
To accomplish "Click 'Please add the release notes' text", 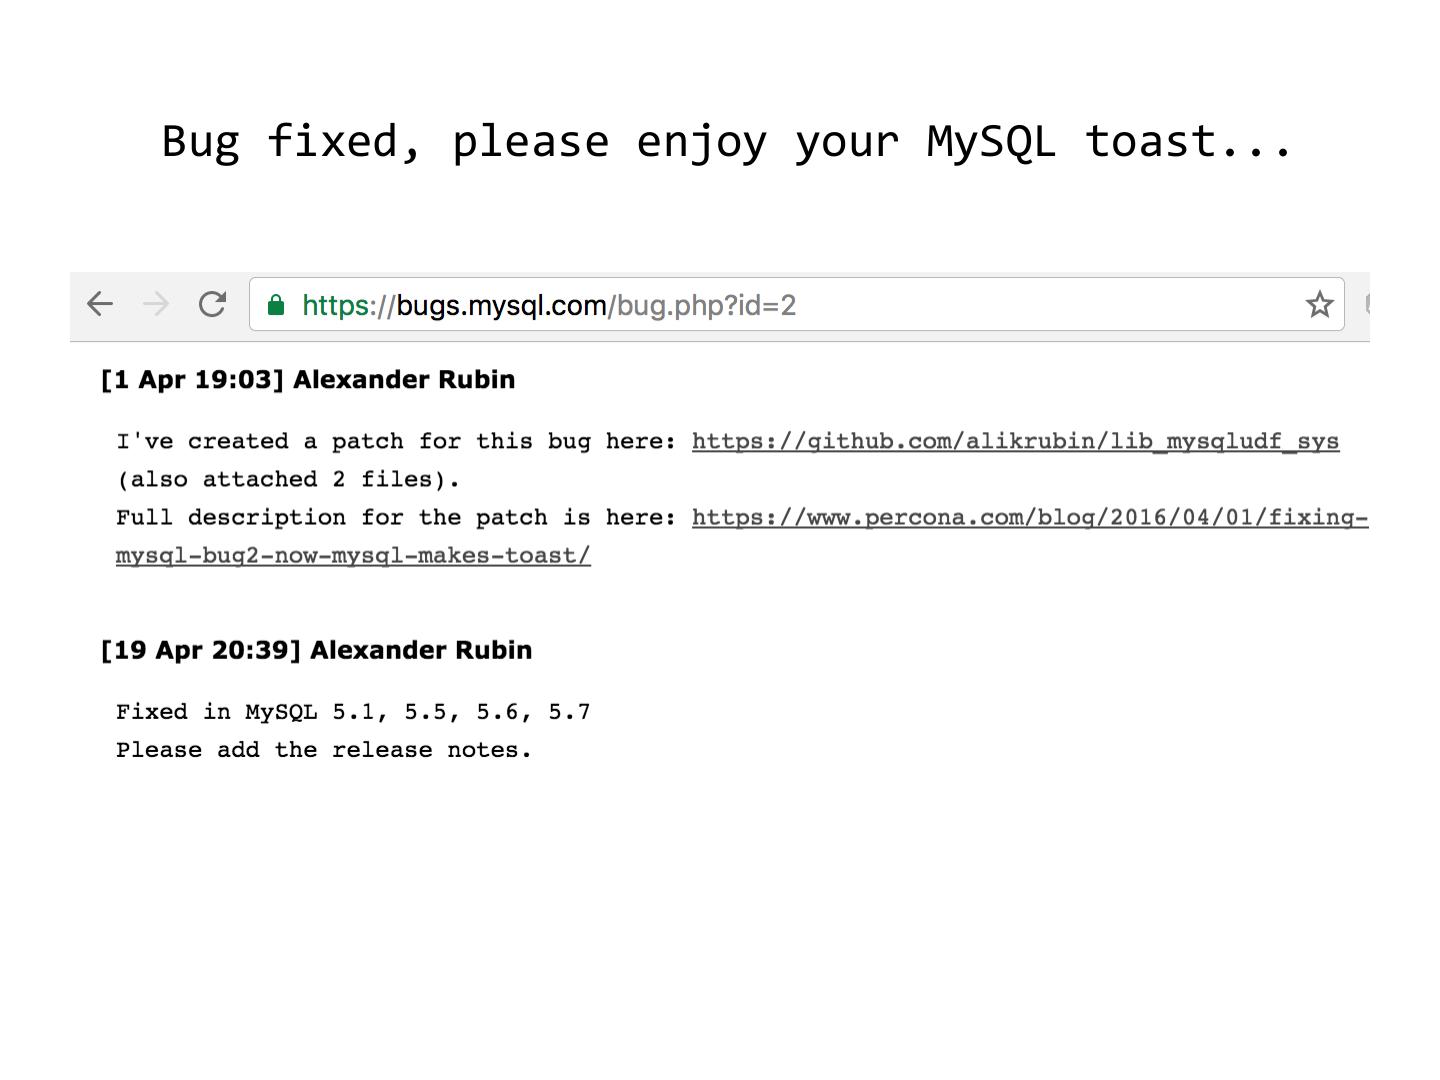I will (323, 750).
